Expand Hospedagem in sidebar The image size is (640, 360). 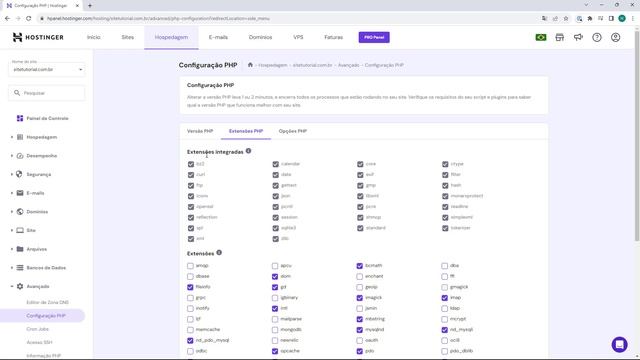coord(12,137)
